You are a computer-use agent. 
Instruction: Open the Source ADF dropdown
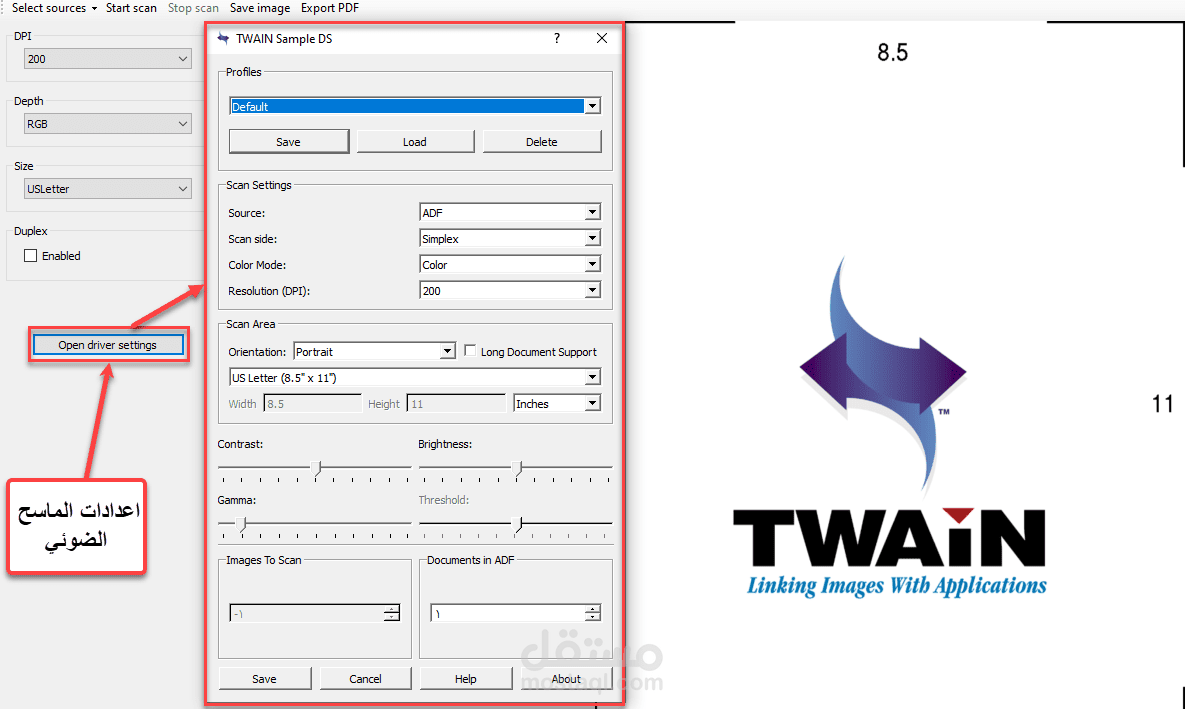(510, 212)
